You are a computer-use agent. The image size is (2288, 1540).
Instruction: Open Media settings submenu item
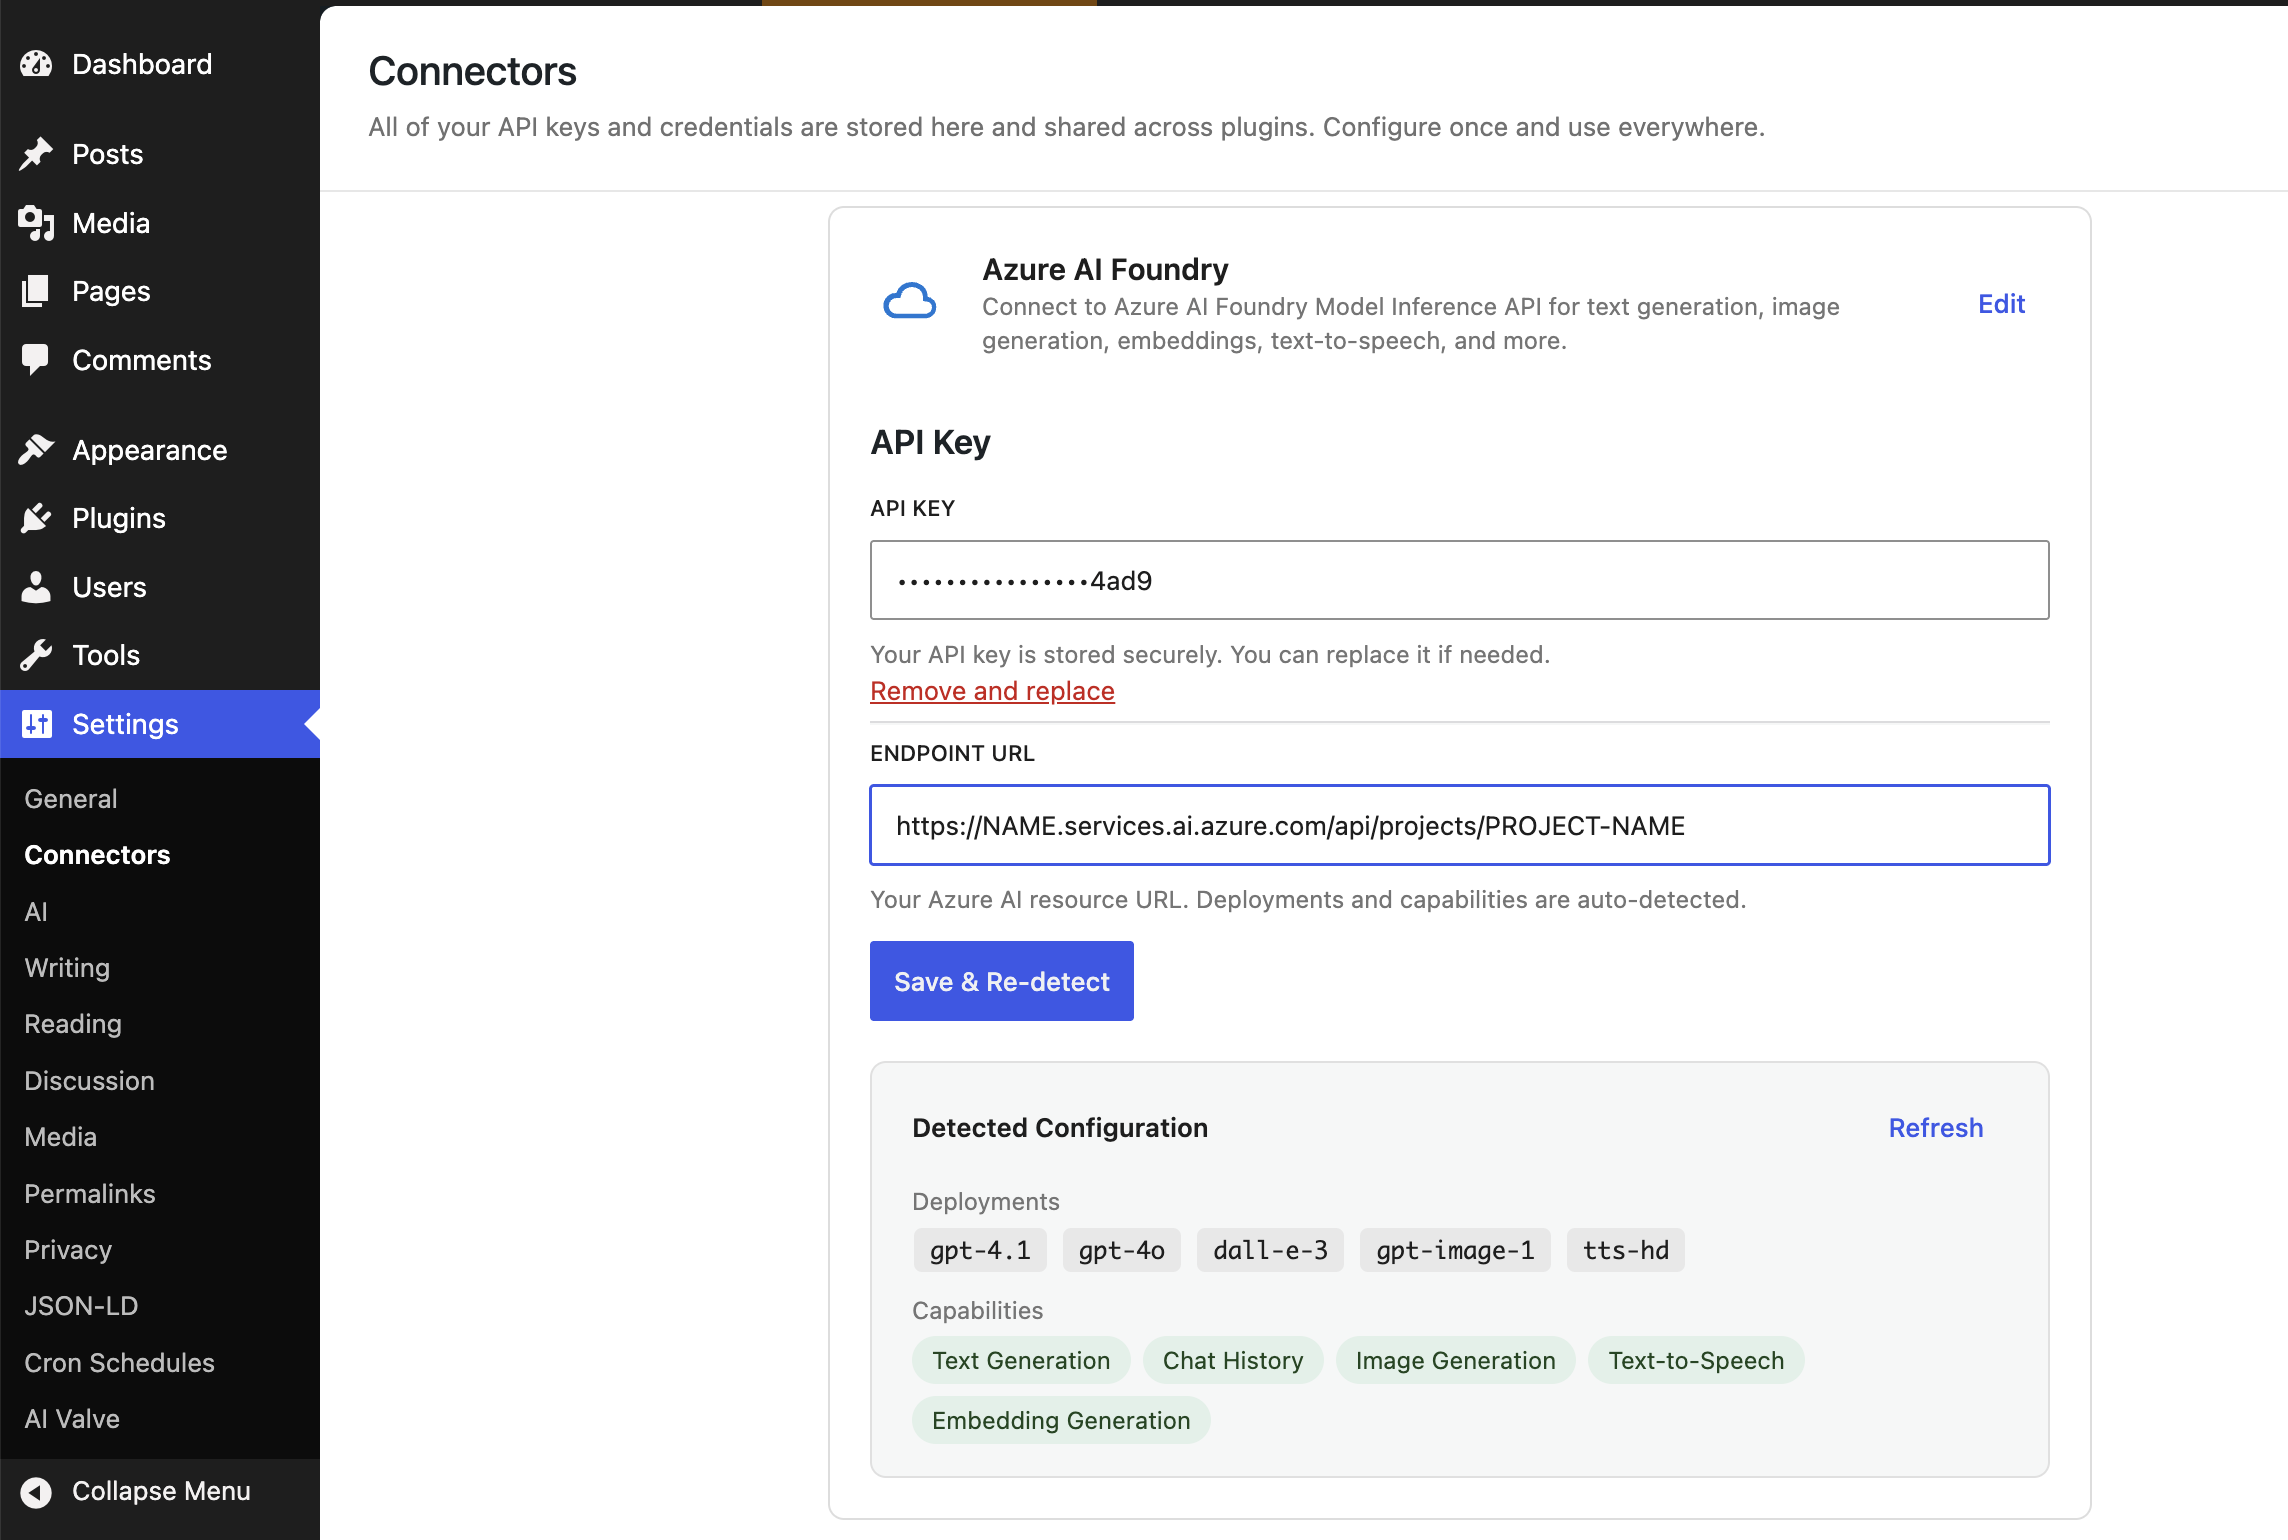coord(60,1137)
